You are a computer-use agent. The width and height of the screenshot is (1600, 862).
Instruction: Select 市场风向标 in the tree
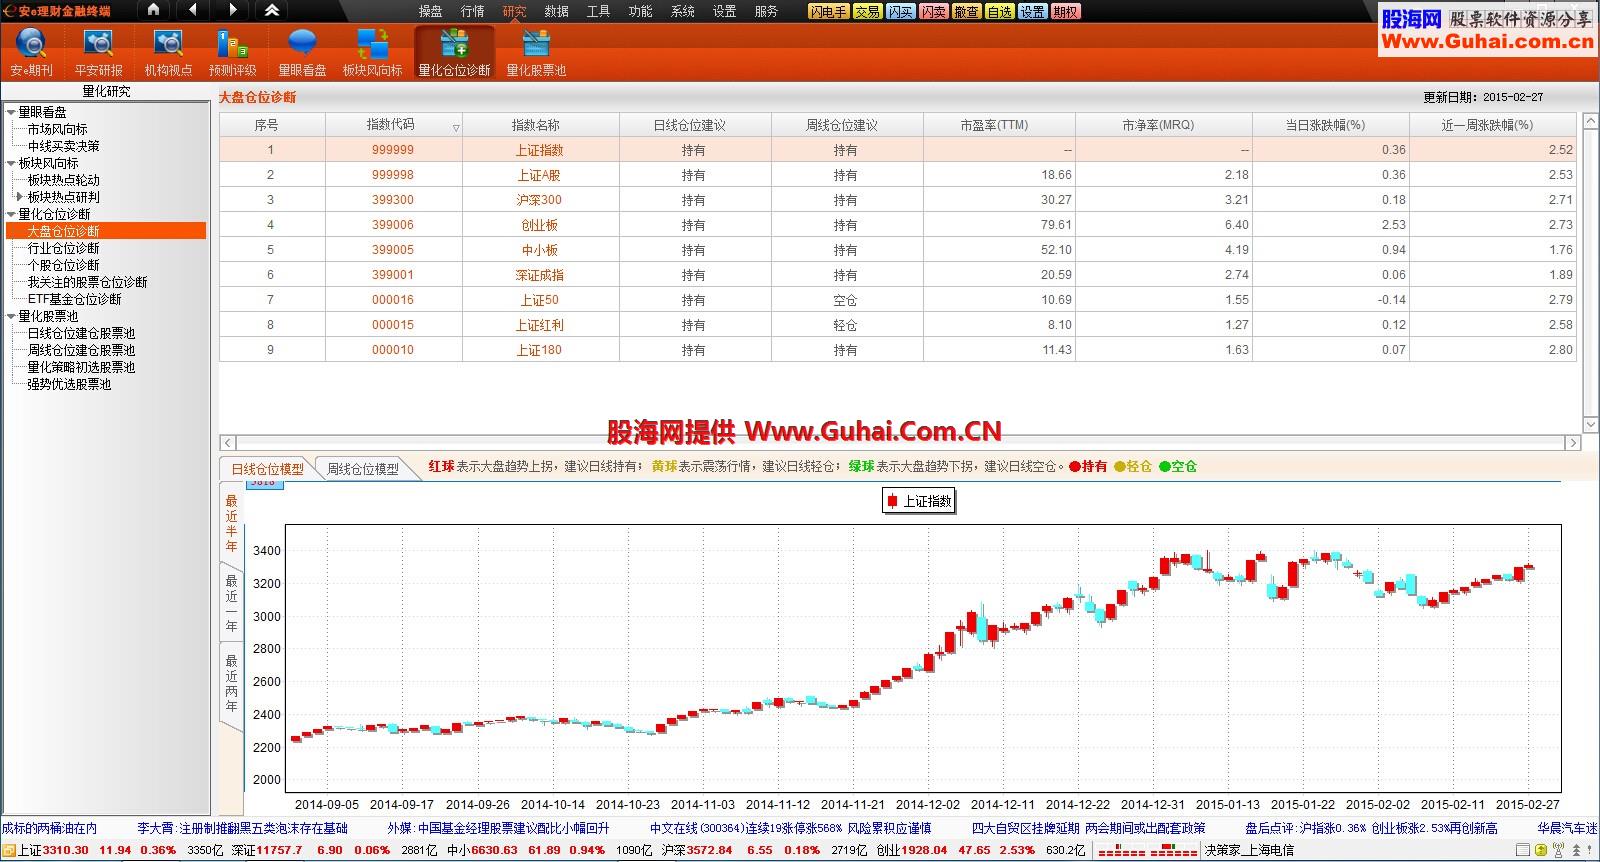pos(58,129)
